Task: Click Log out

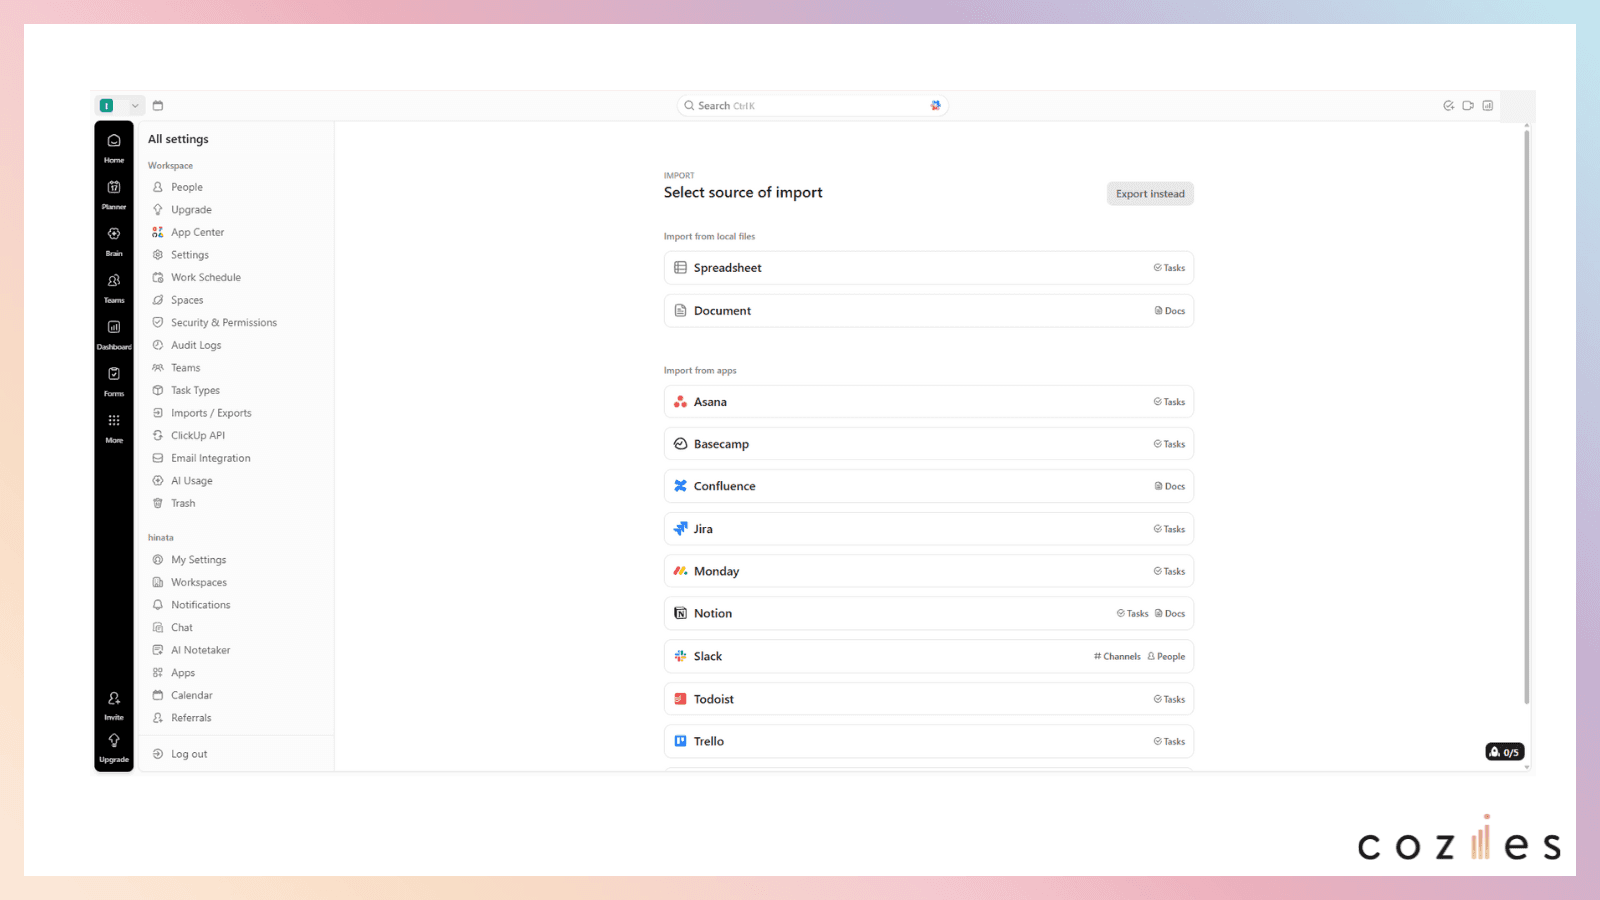Action: (x=189, y=754)
